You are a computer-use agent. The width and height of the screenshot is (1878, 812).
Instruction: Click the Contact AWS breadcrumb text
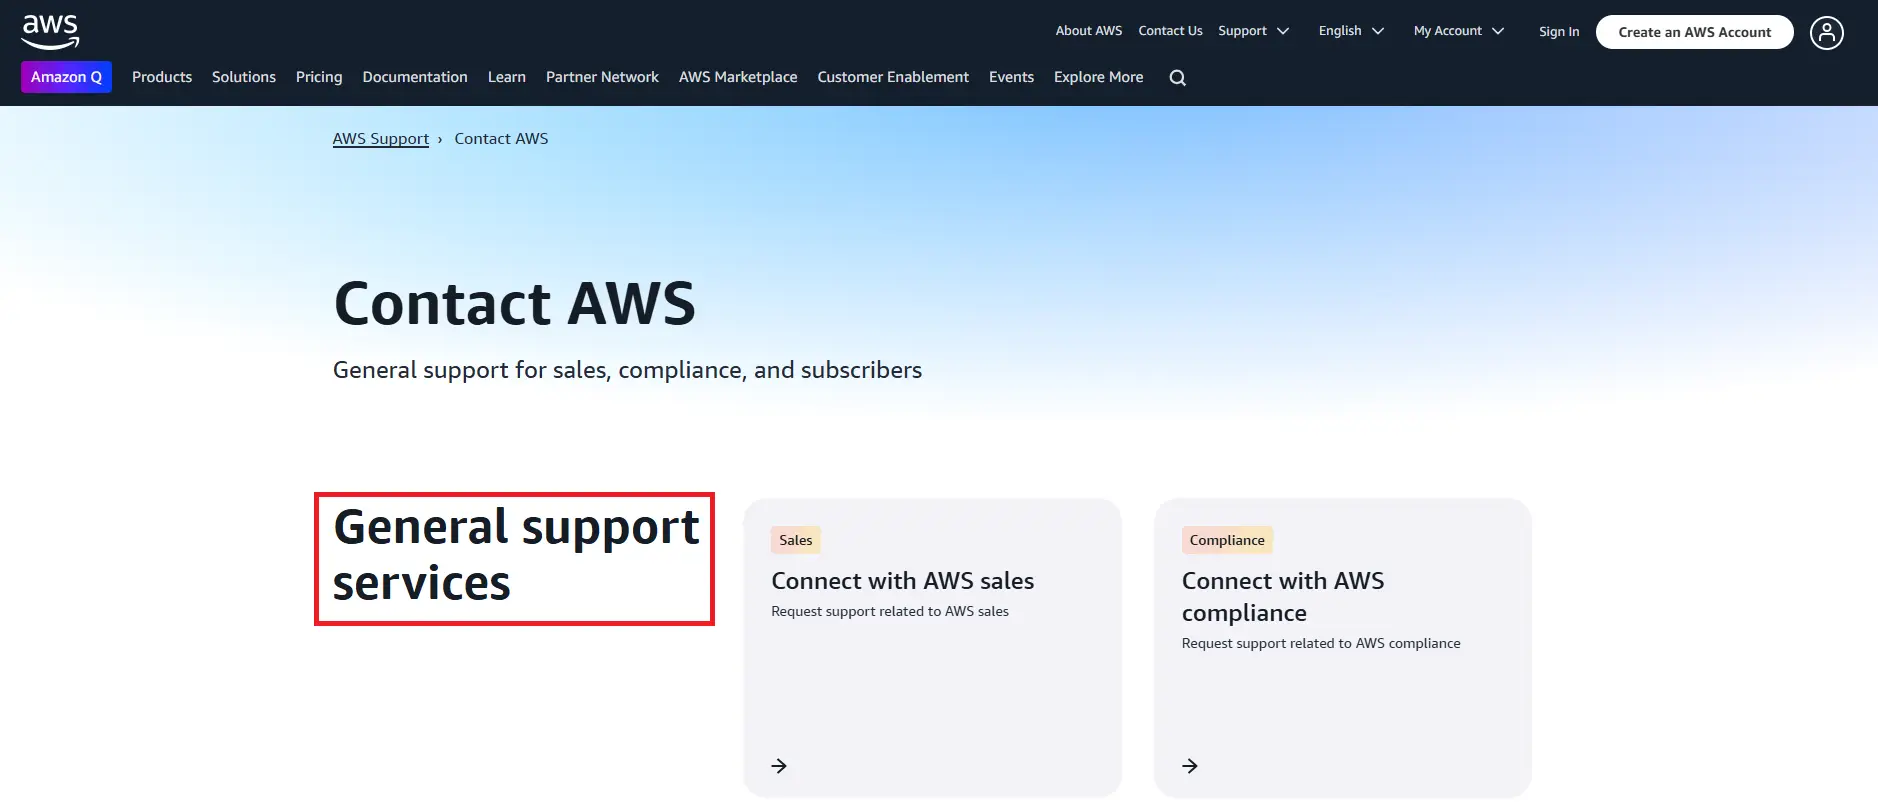501,139
